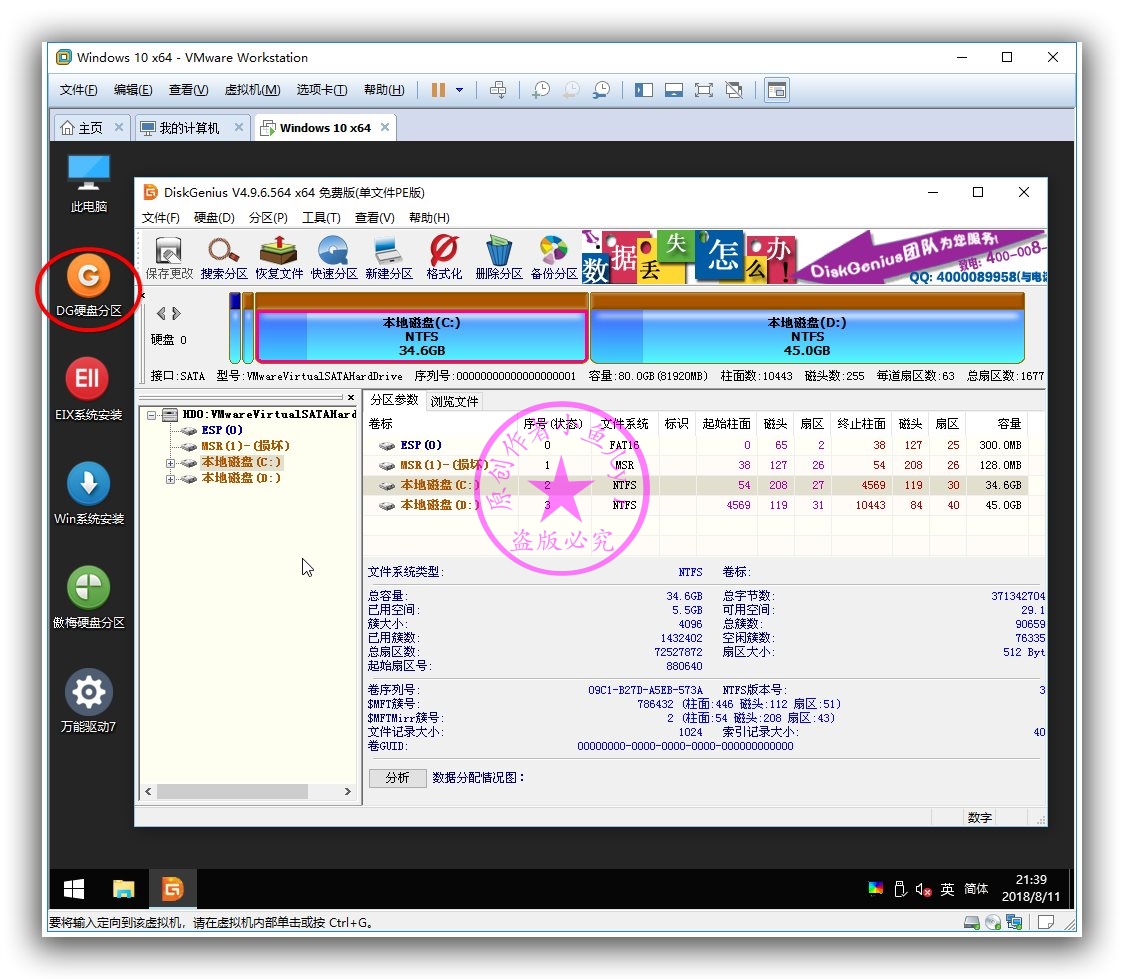Click New Partition (新建分区) icon
The width and height of the screenshot is (1124, 979).
tap(389, 258)
